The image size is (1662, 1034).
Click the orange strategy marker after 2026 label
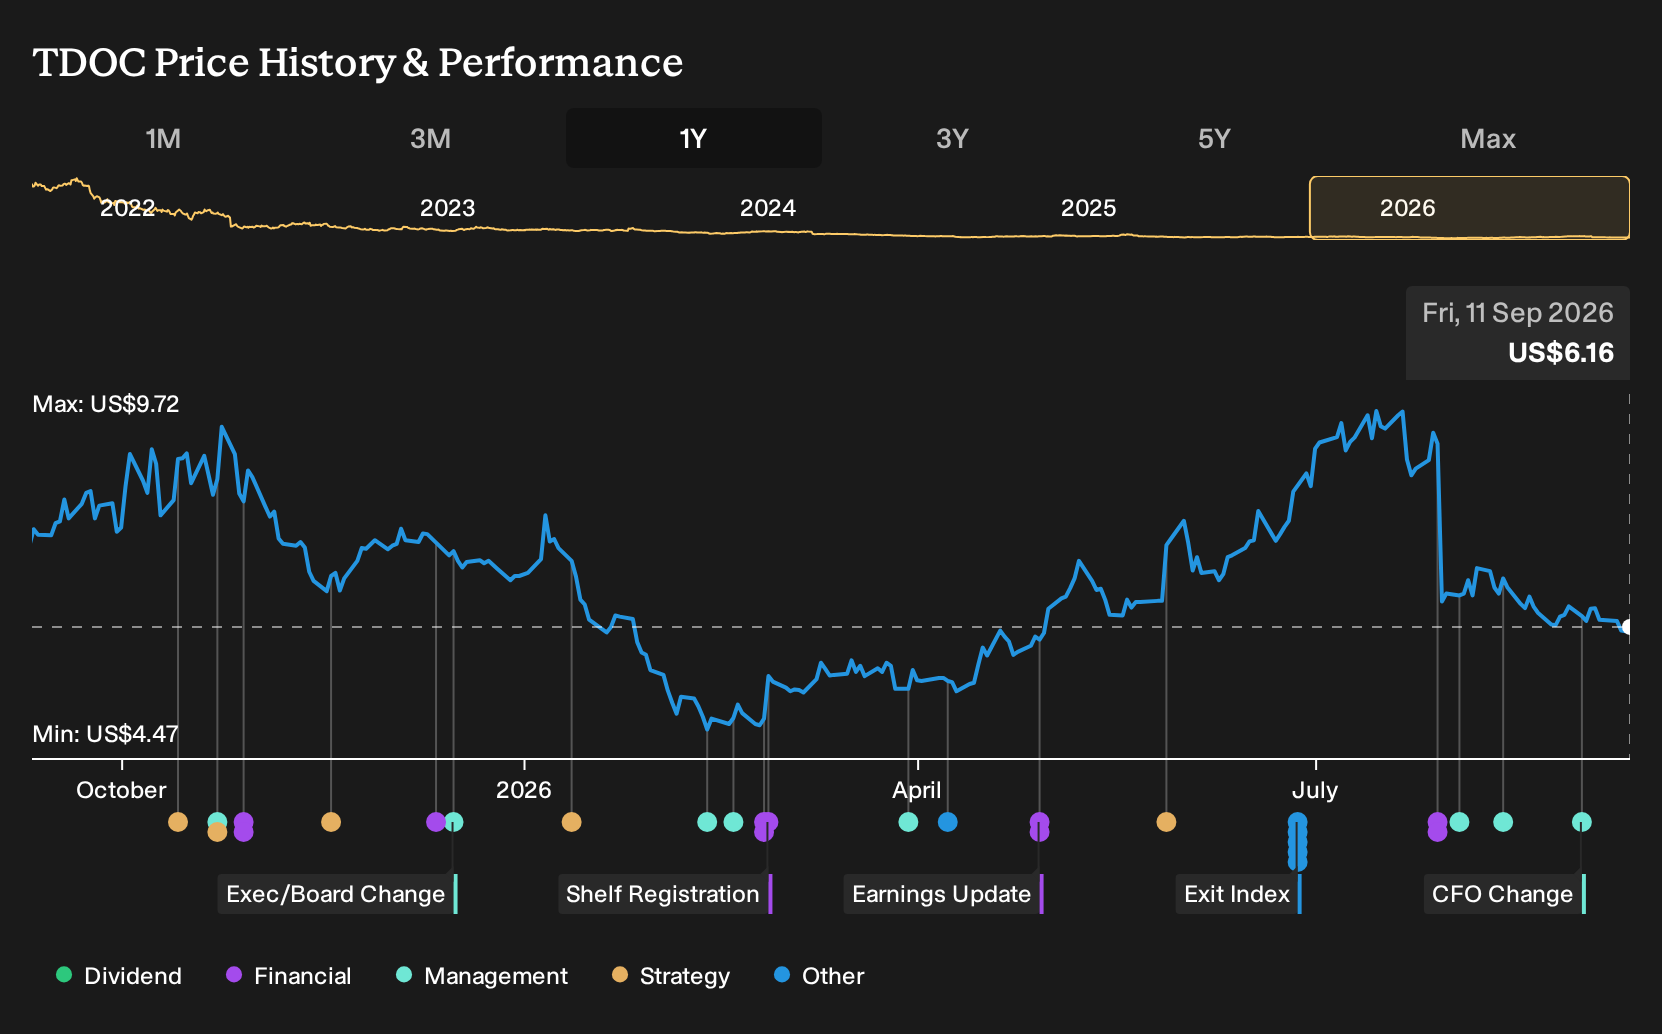click(x=571, y=822)
